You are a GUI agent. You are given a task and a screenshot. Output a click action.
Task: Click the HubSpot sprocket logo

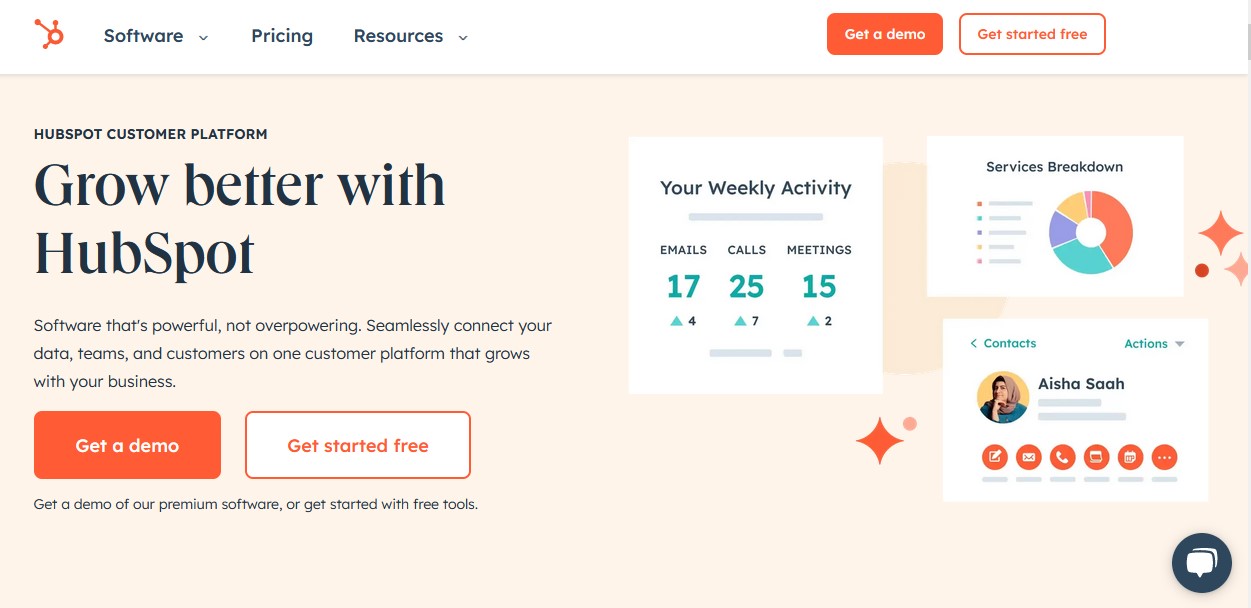49,33
